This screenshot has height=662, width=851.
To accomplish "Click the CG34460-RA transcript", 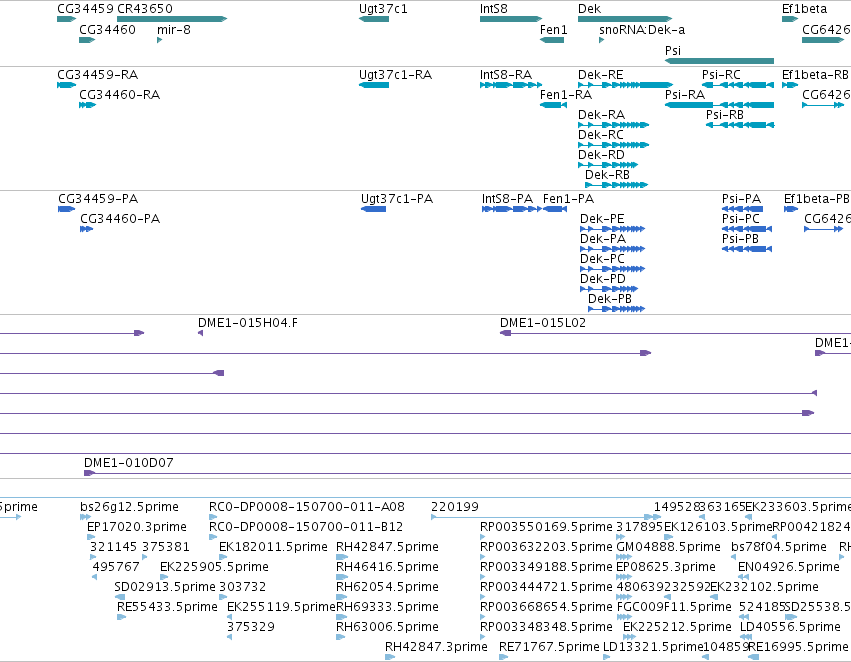I will click(x=87, y=105).
